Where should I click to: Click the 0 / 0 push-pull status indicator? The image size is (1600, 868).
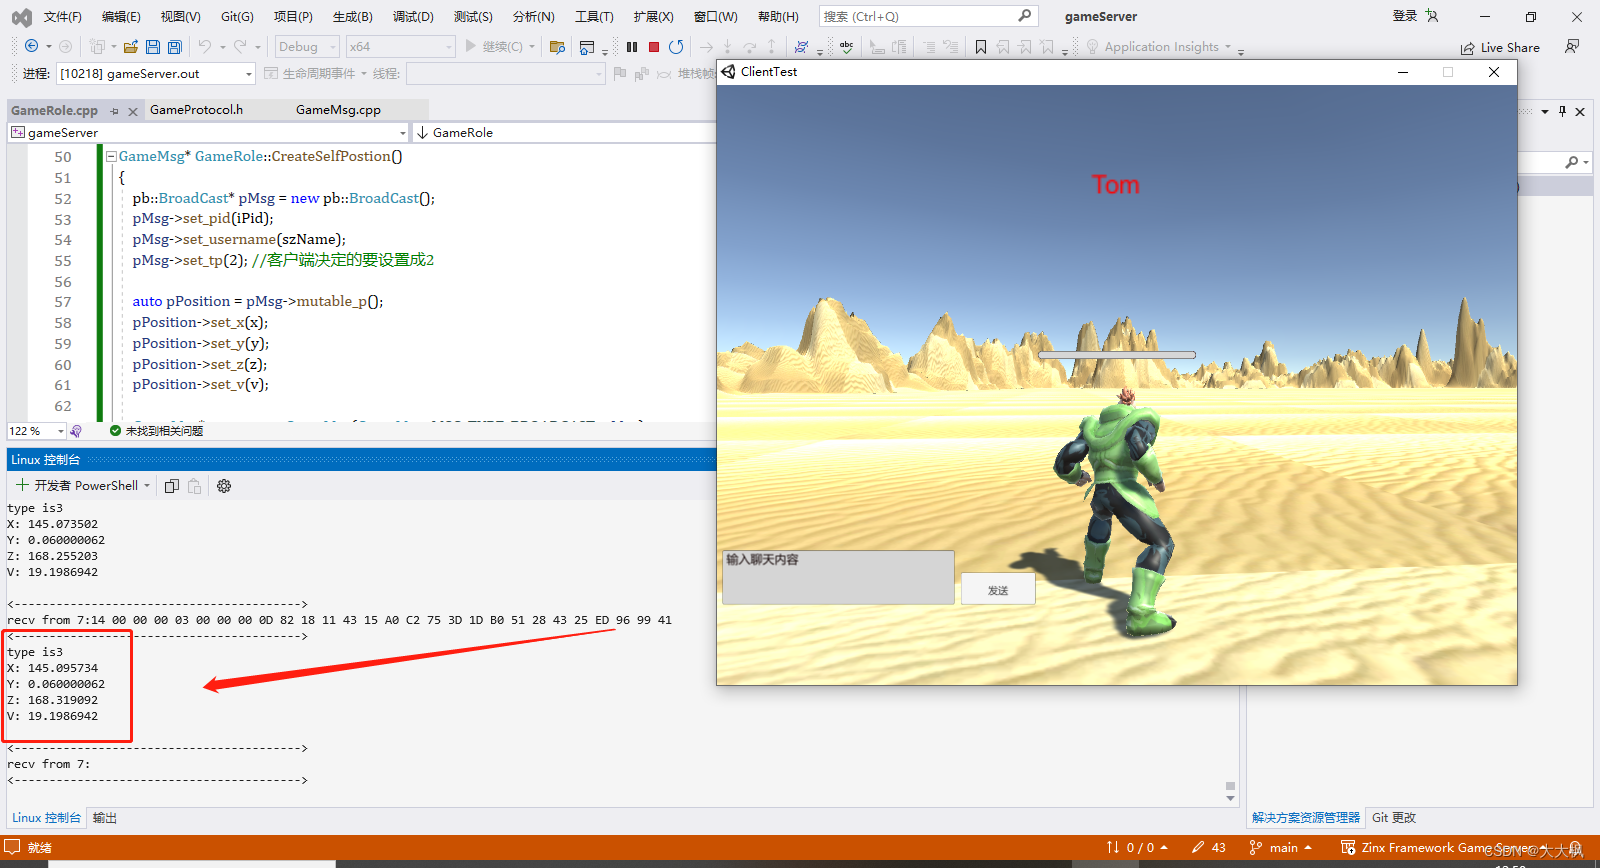[1137, 848]
